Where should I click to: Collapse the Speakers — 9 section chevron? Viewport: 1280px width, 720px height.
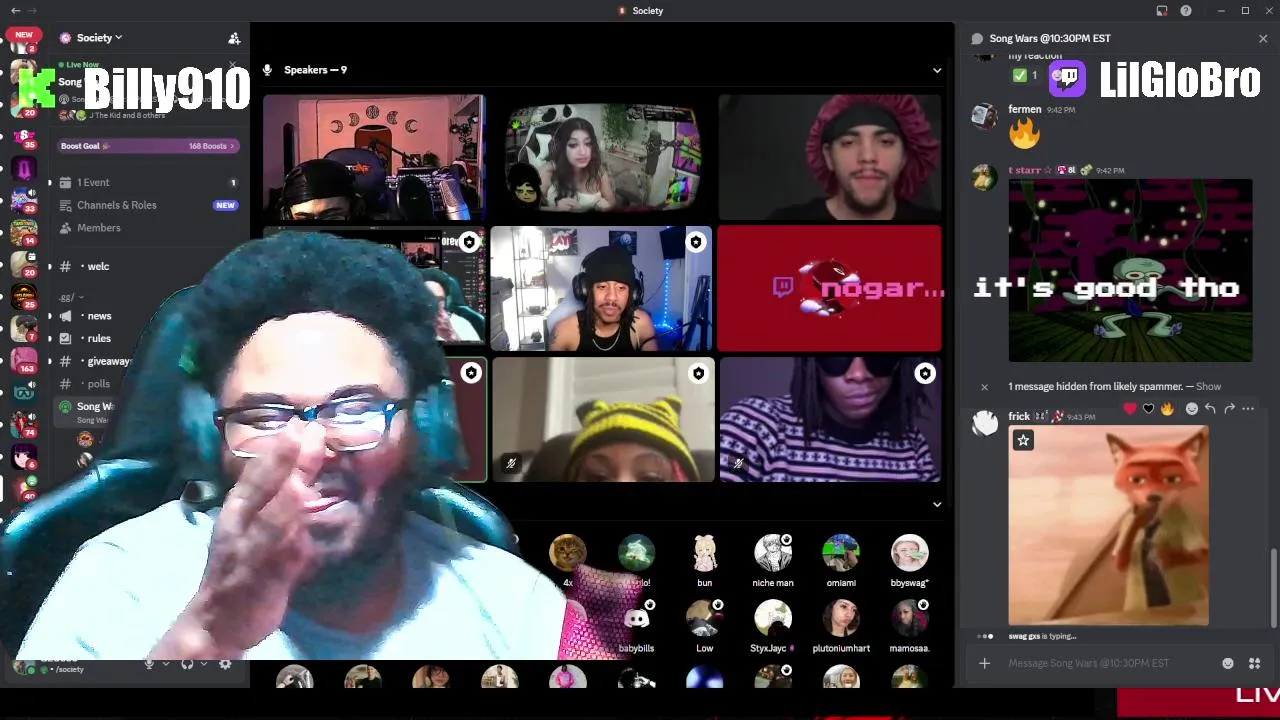[937, 70]
